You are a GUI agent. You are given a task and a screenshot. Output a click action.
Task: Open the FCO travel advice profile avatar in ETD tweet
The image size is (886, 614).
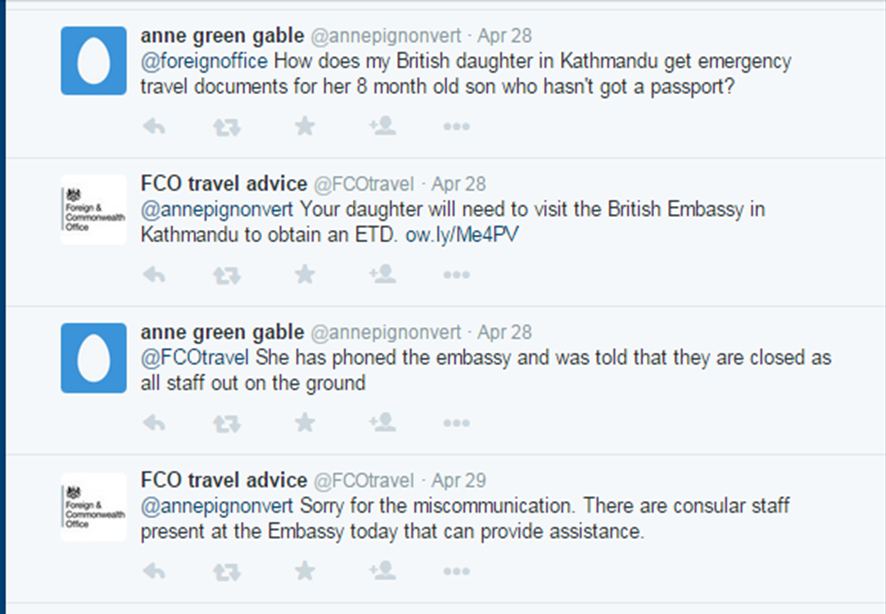[x=93, y=209]
